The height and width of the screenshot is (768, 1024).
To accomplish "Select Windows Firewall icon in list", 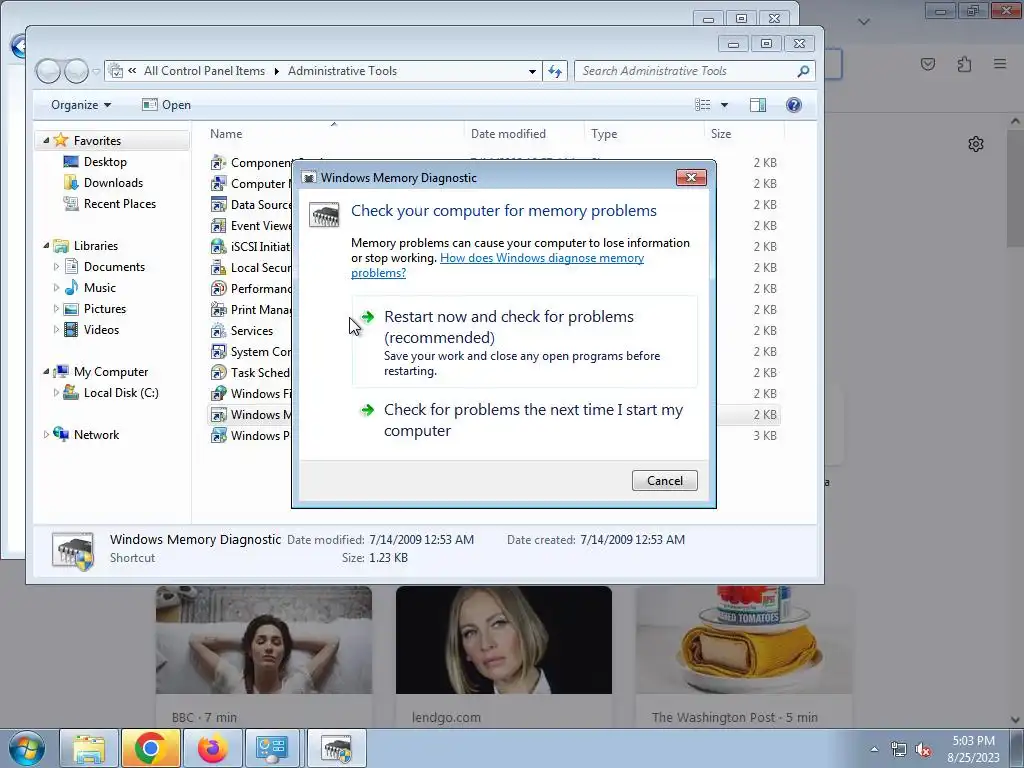I will click(x=218, y=394).
